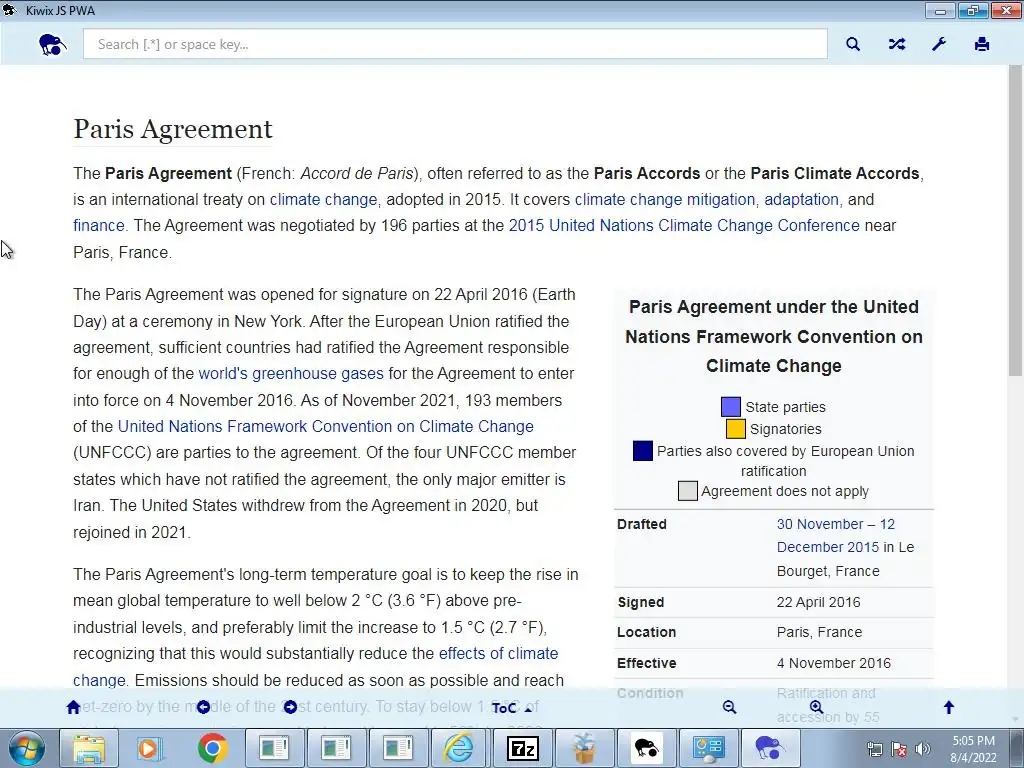Click the Kiwix bird logo icon
The image size is (1024, 768).
coord(52,44)
